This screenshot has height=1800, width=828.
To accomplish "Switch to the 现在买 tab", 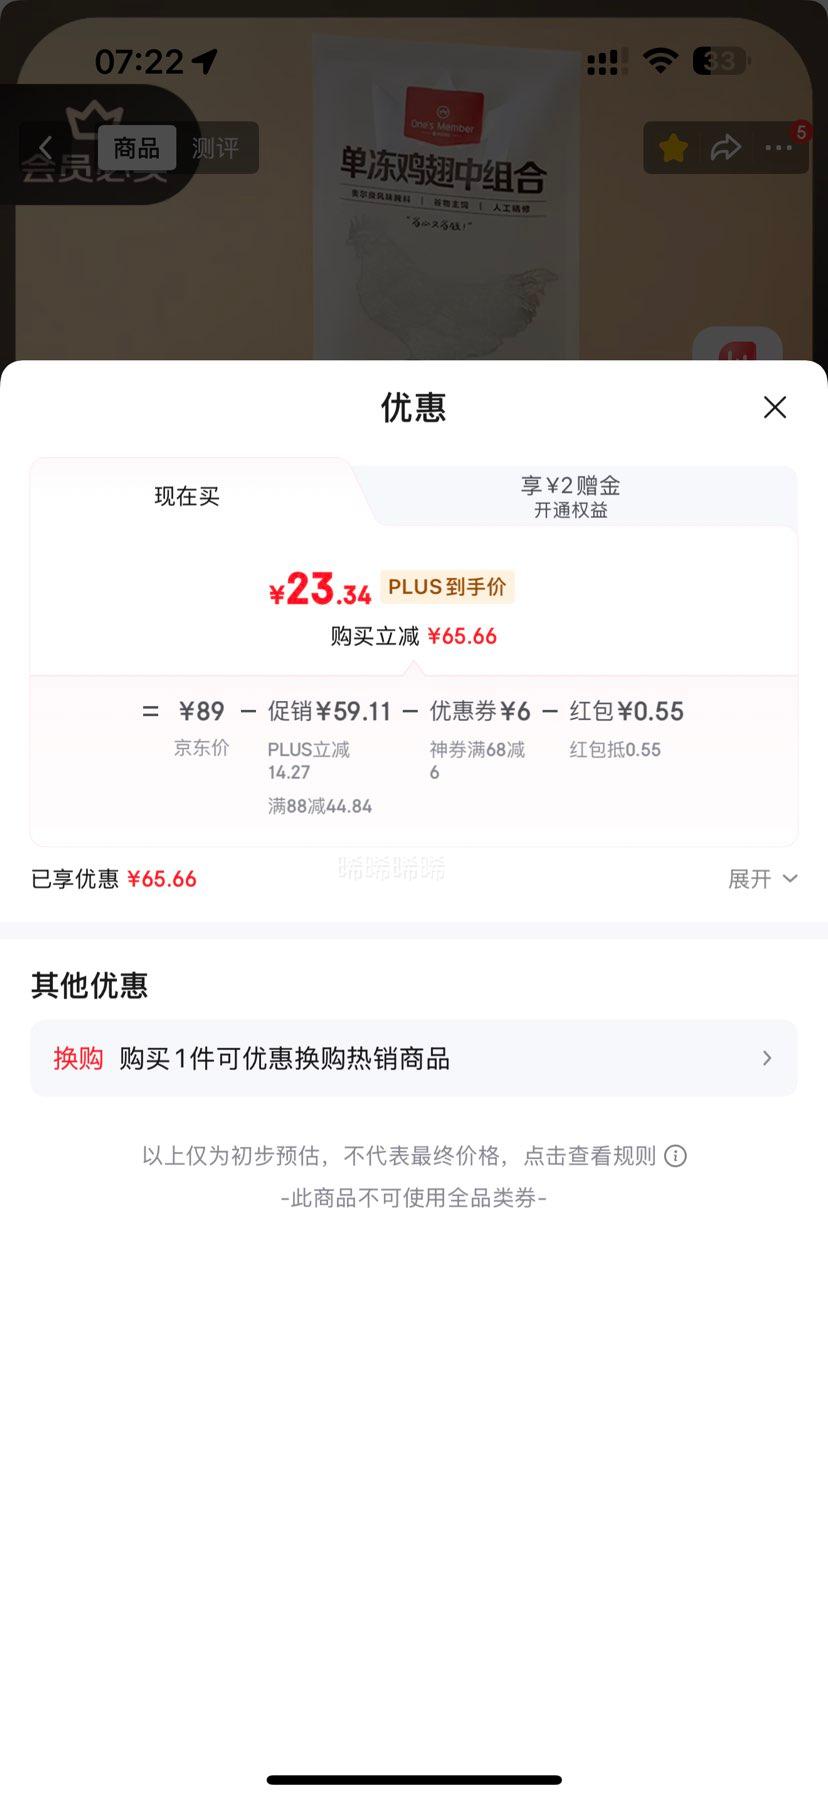I will [187, 496].
